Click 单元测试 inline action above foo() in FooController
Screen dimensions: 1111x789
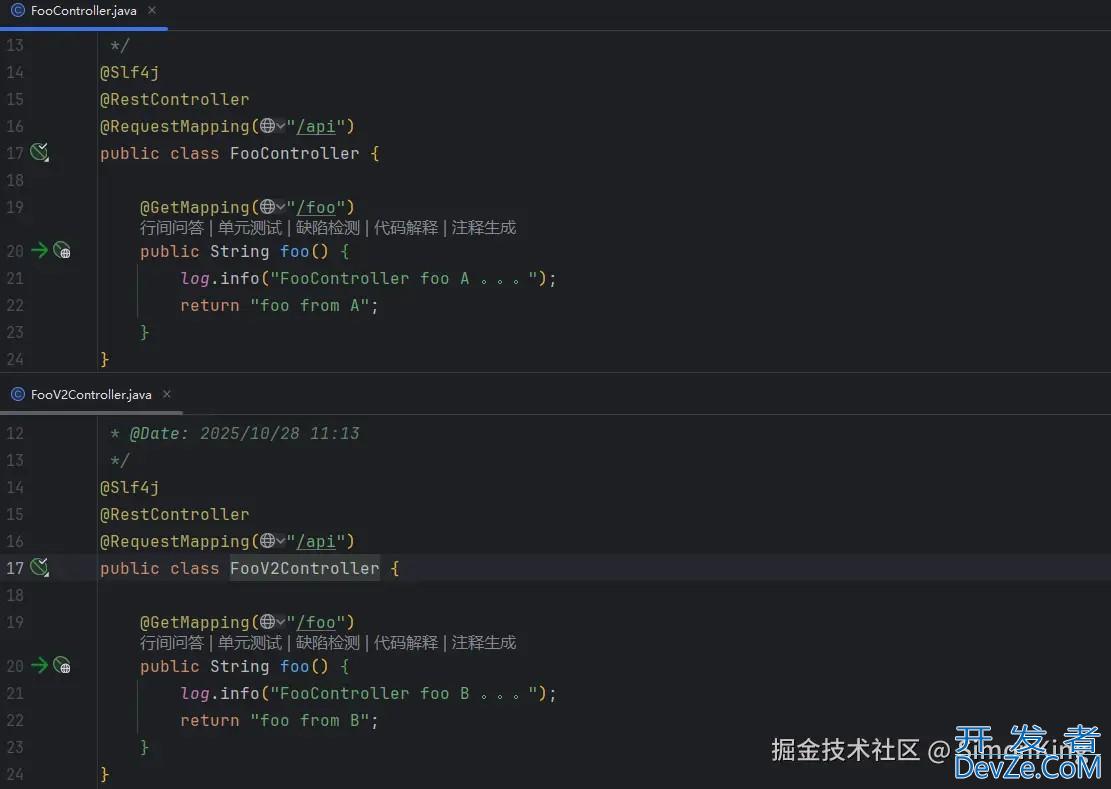pyautogui.click(x=249, y=227)
